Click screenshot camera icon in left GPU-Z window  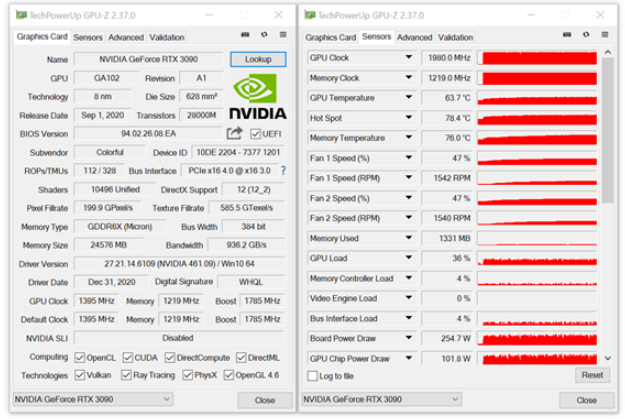pyautogui.click(x=245, y=35)
